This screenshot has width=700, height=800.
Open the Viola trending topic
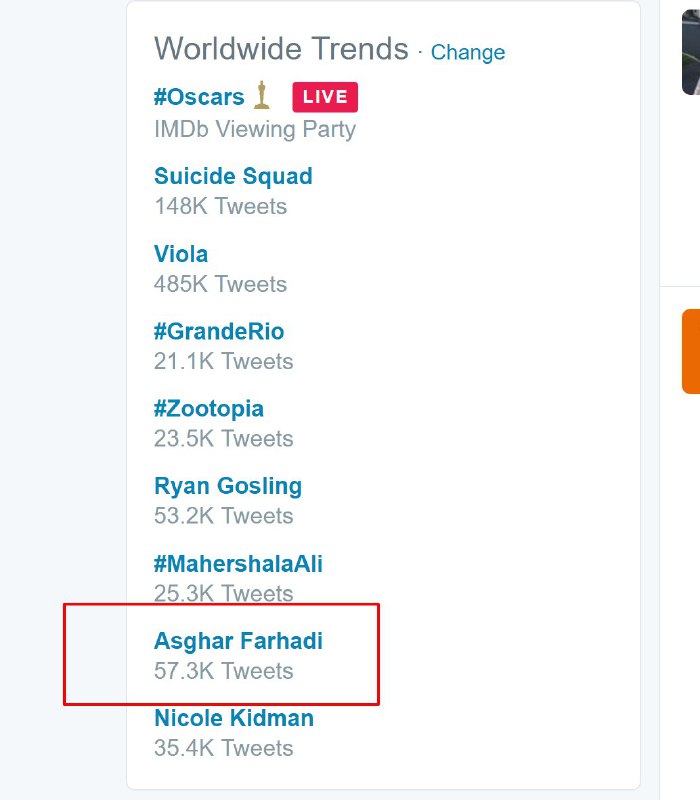pyautogui.click(x=181, y=254)
